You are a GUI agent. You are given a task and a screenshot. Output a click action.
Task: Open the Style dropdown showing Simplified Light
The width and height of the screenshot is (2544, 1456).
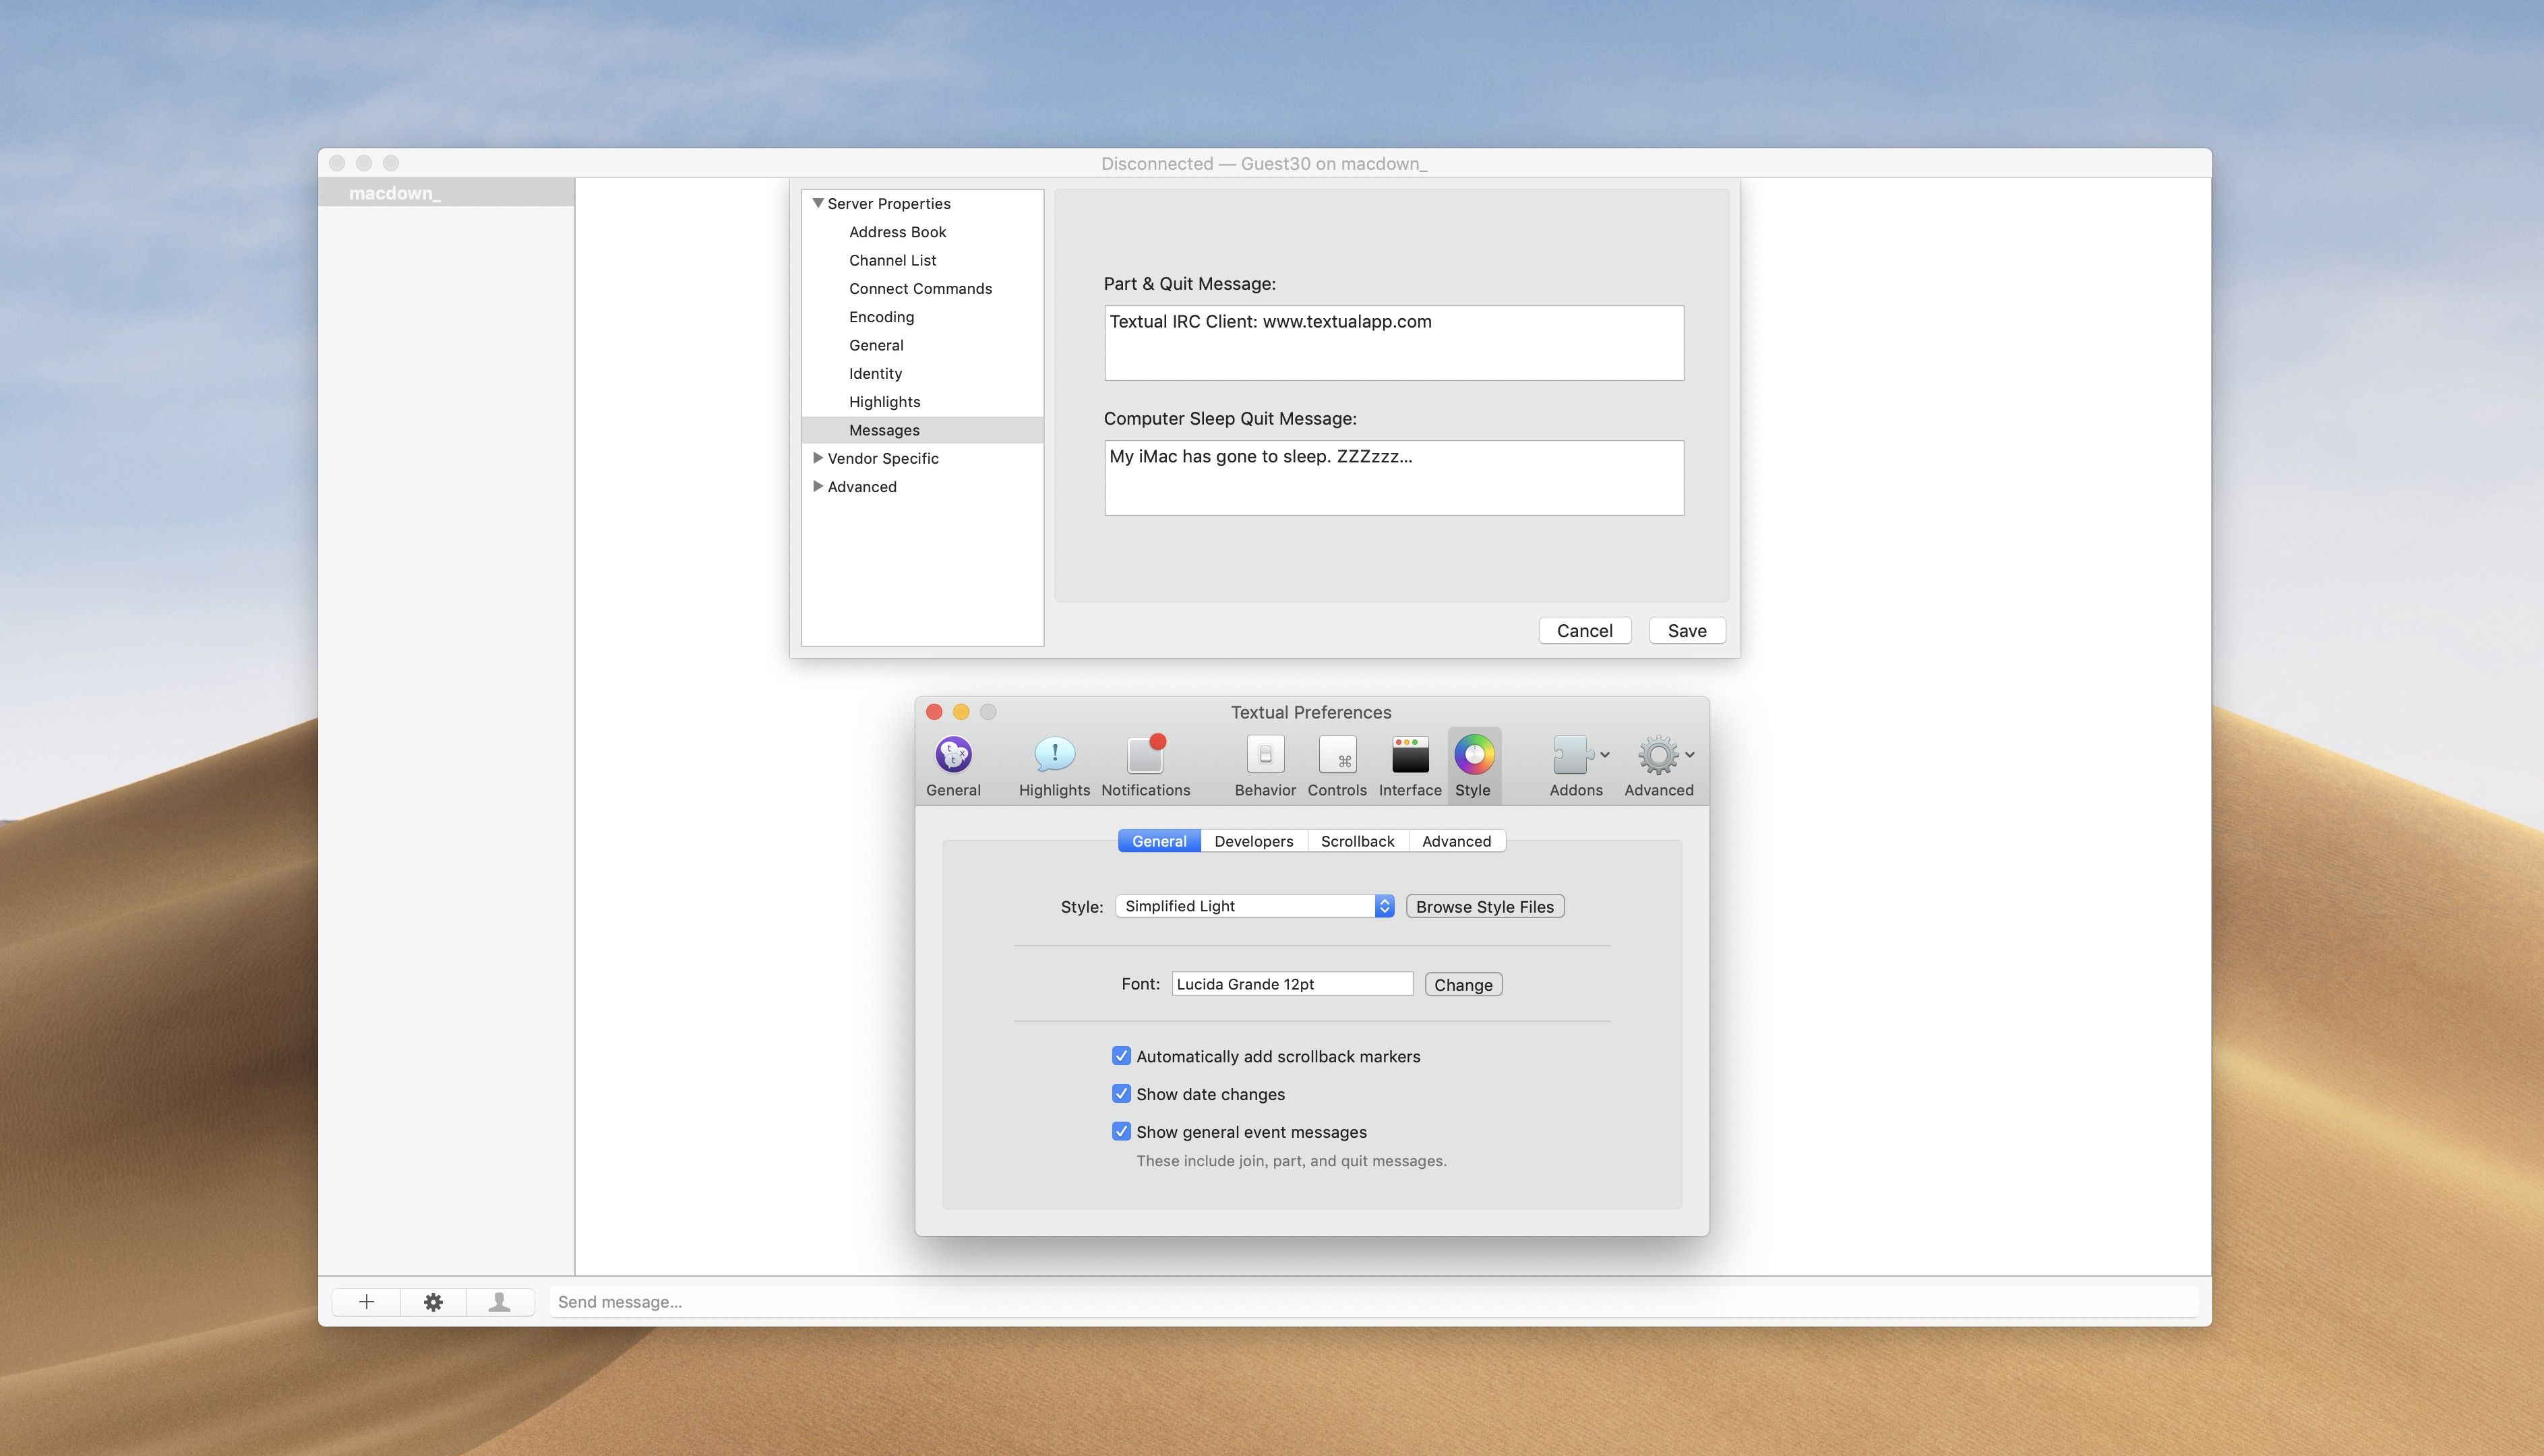pos(1255,906)
